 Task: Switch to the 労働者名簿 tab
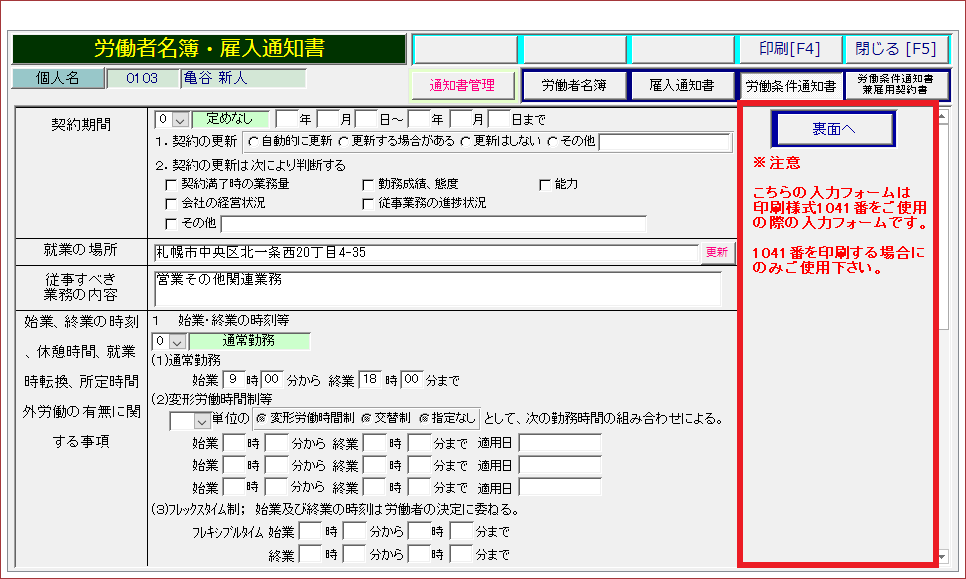[574, 86]
